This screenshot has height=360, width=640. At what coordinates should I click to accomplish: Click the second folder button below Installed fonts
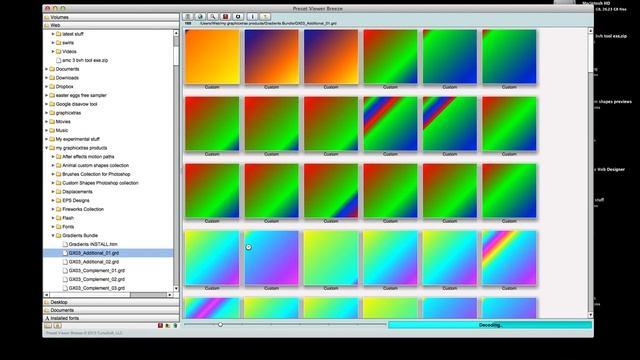[x=58, y=326]
